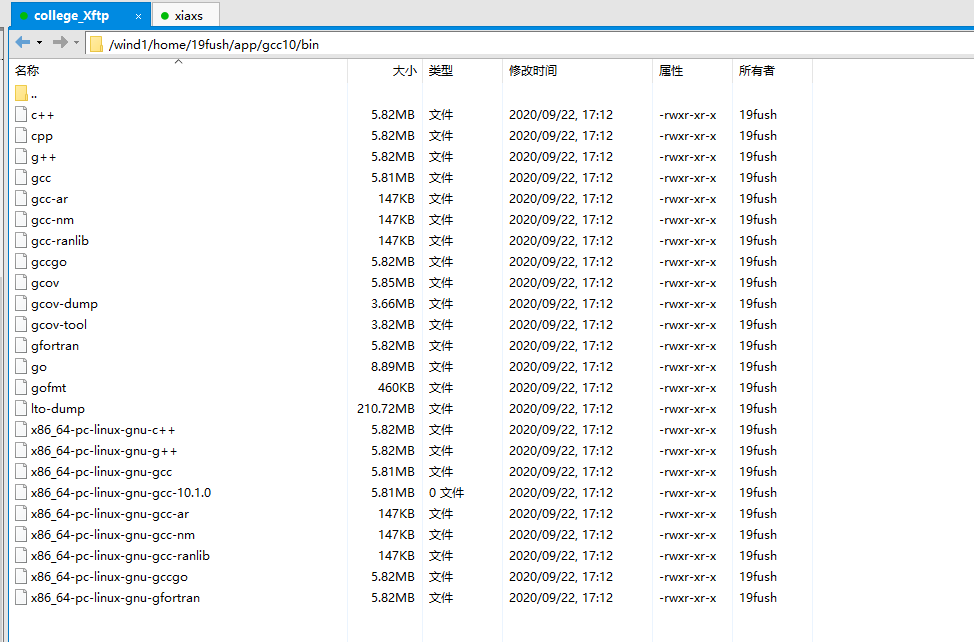This screenshot has width=974, height=642.
Task: Select the x86_64-pc-linux-gnu-gcc-10.1.0 file icon
Action: pos(21,492)
